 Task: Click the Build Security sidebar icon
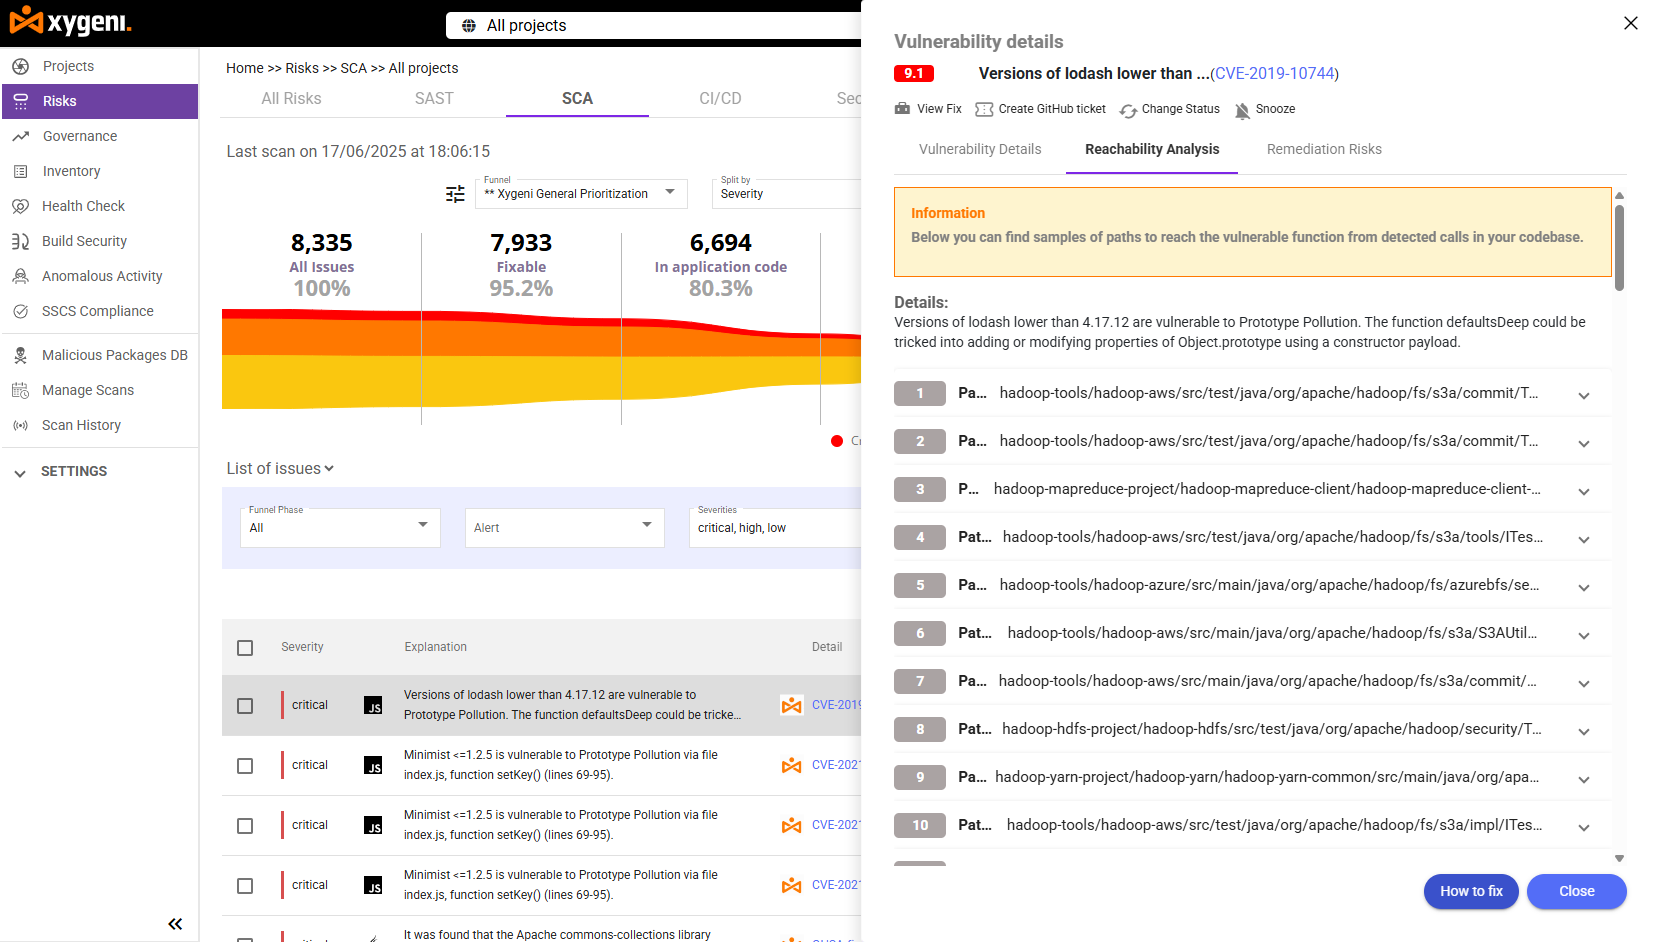(x=20, y=241)
